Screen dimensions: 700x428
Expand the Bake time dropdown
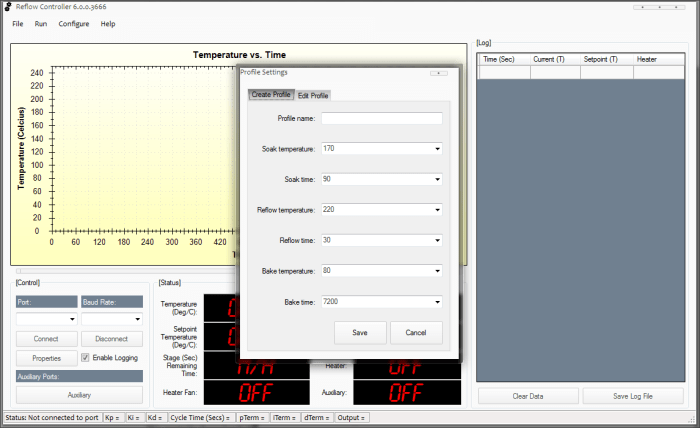coord(437,301)
